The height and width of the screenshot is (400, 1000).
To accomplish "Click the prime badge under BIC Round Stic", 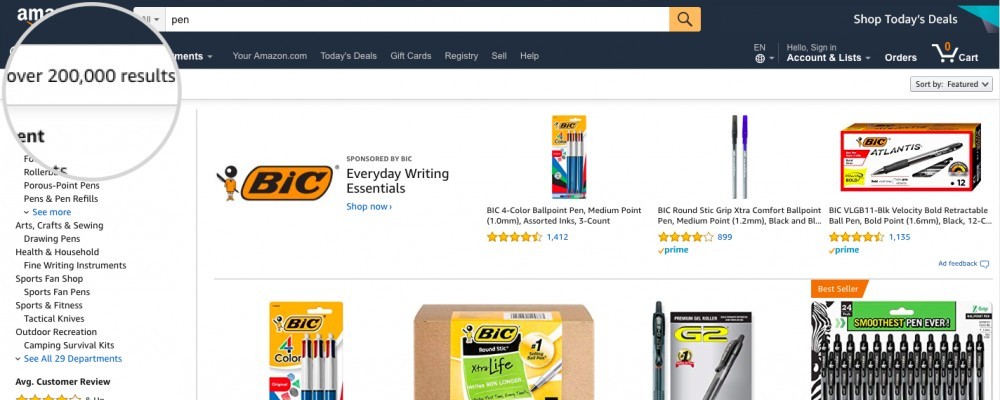I will click(x=673, y=250).
